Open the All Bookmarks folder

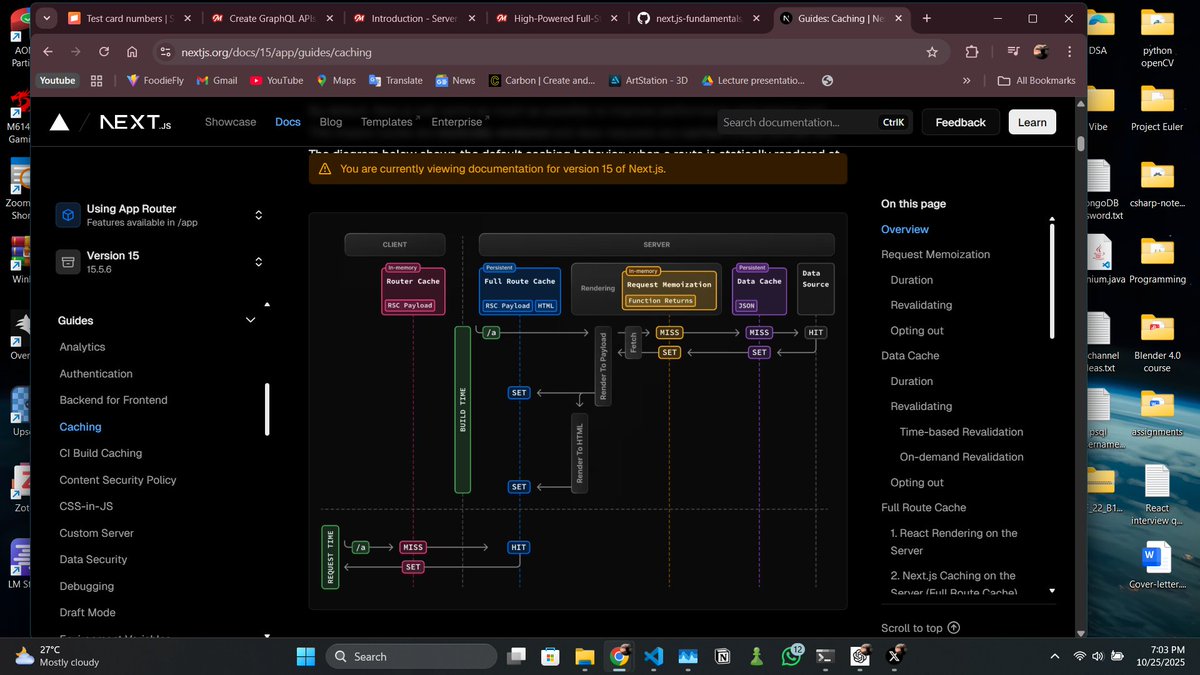tap(1036, 81)
